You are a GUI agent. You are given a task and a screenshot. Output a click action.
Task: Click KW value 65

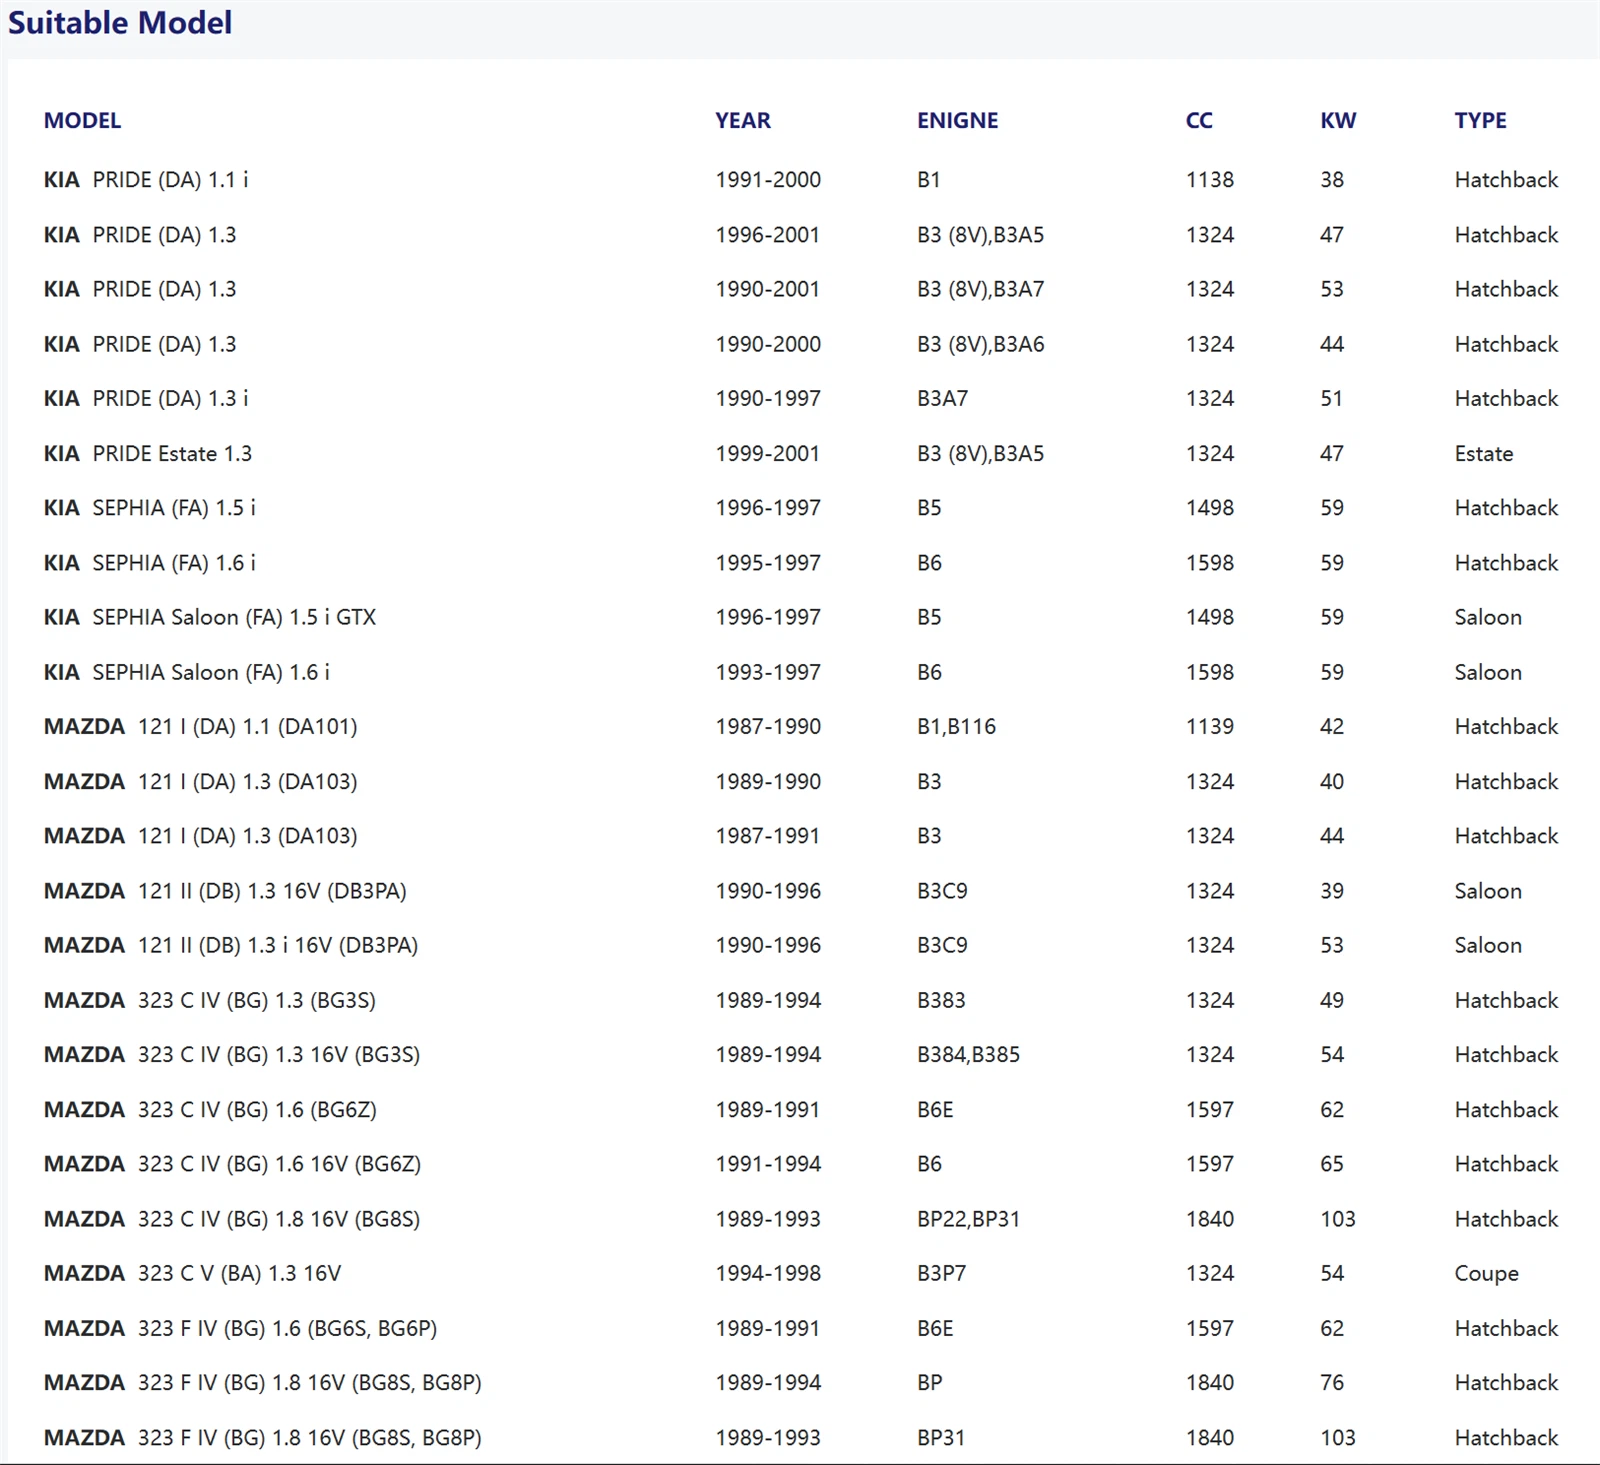click(1332, 1164)
